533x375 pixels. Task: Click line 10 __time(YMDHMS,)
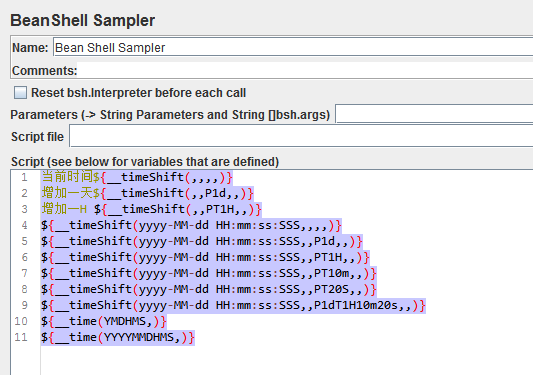click(104, 321)
